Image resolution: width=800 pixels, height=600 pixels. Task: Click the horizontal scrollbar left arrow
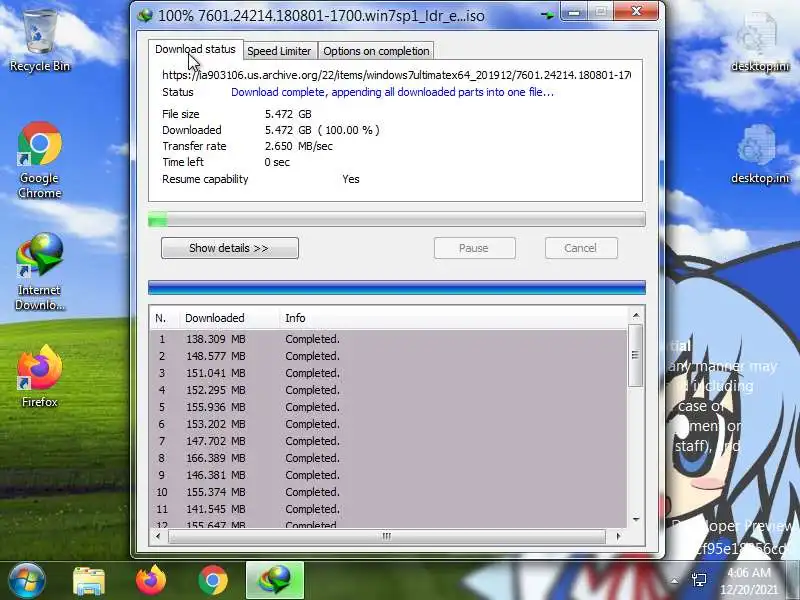[158, 536]
